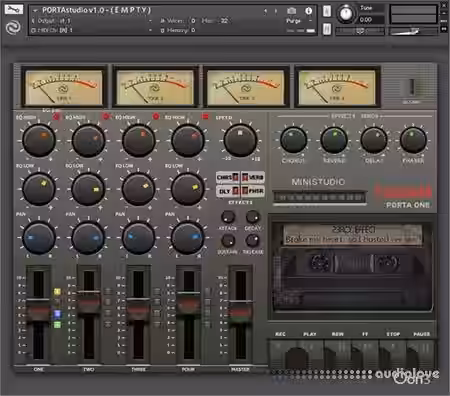This screenshot has height=396, width=450.
Task: Adjust track three EQ Low knob
Action: tap(138, 189)
